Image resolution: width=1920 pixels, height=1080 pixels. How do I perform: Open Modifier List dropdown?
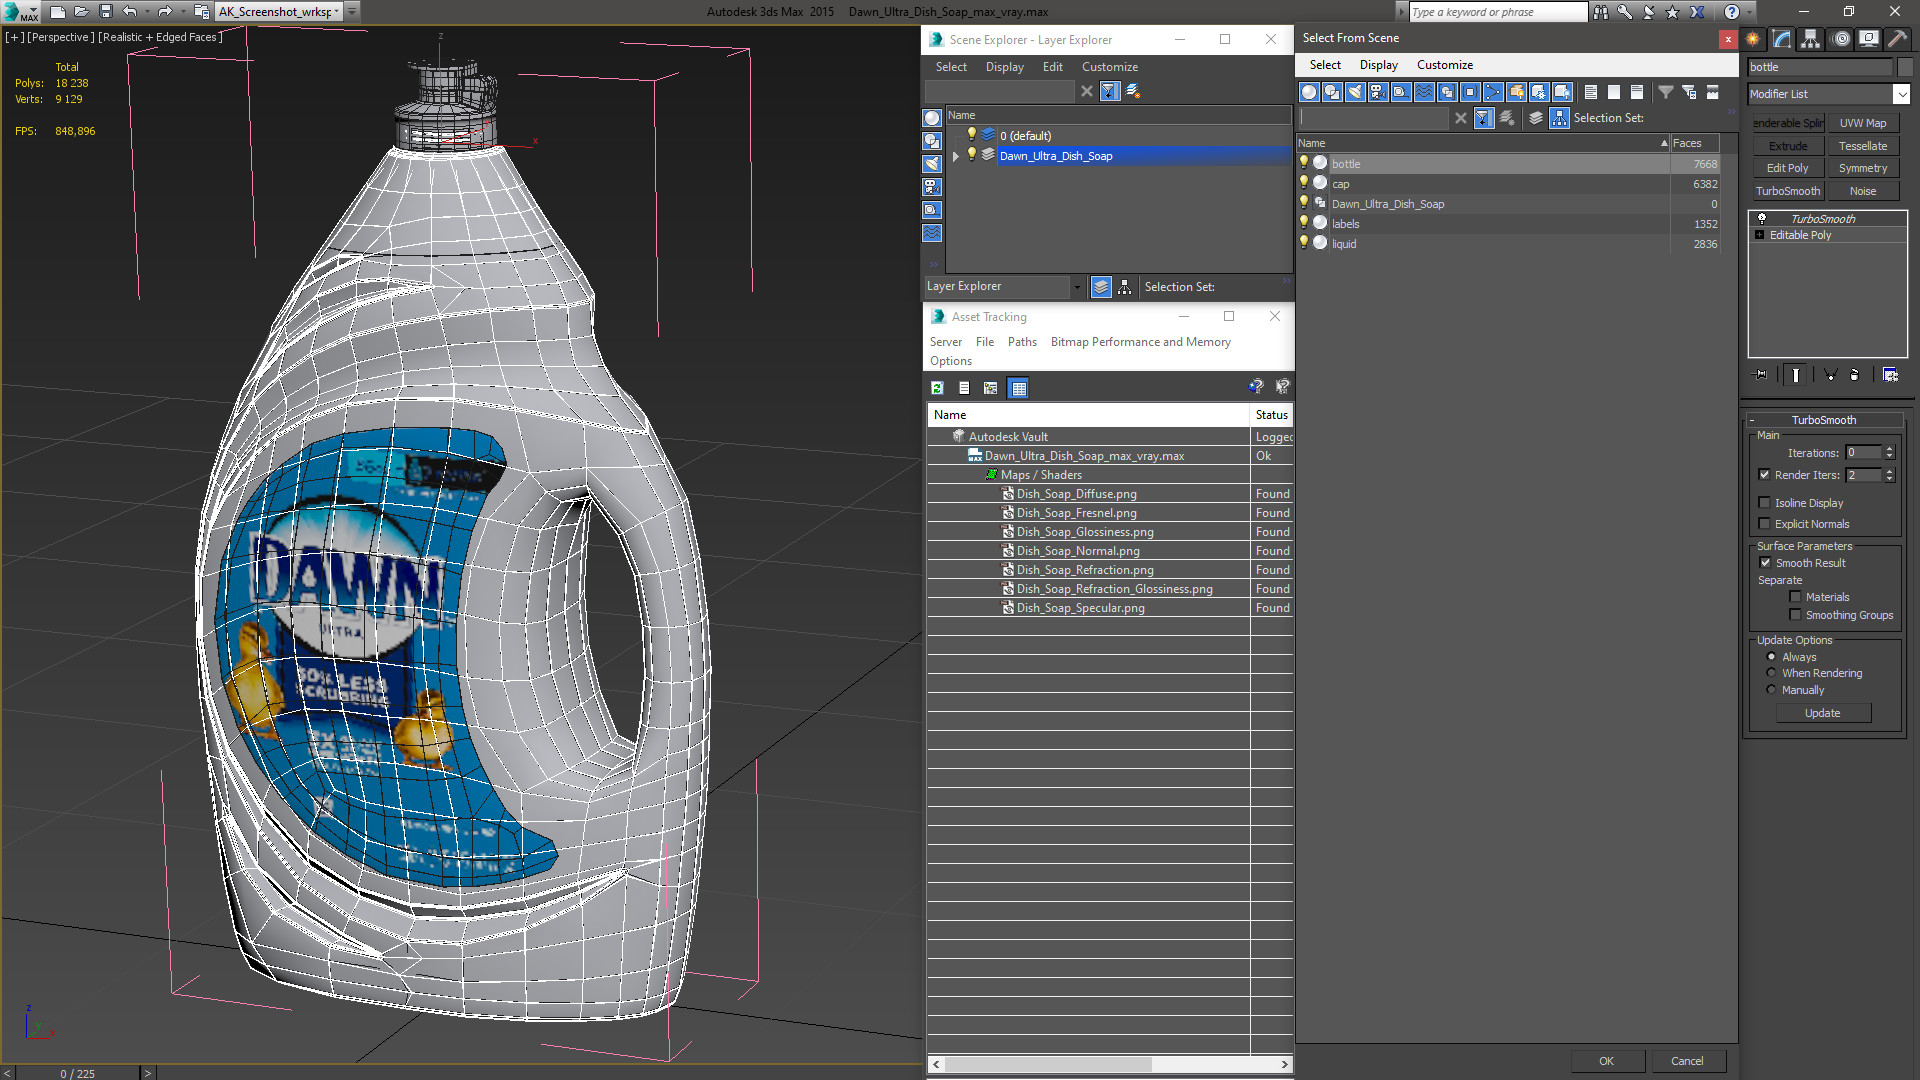[1901, 94]
